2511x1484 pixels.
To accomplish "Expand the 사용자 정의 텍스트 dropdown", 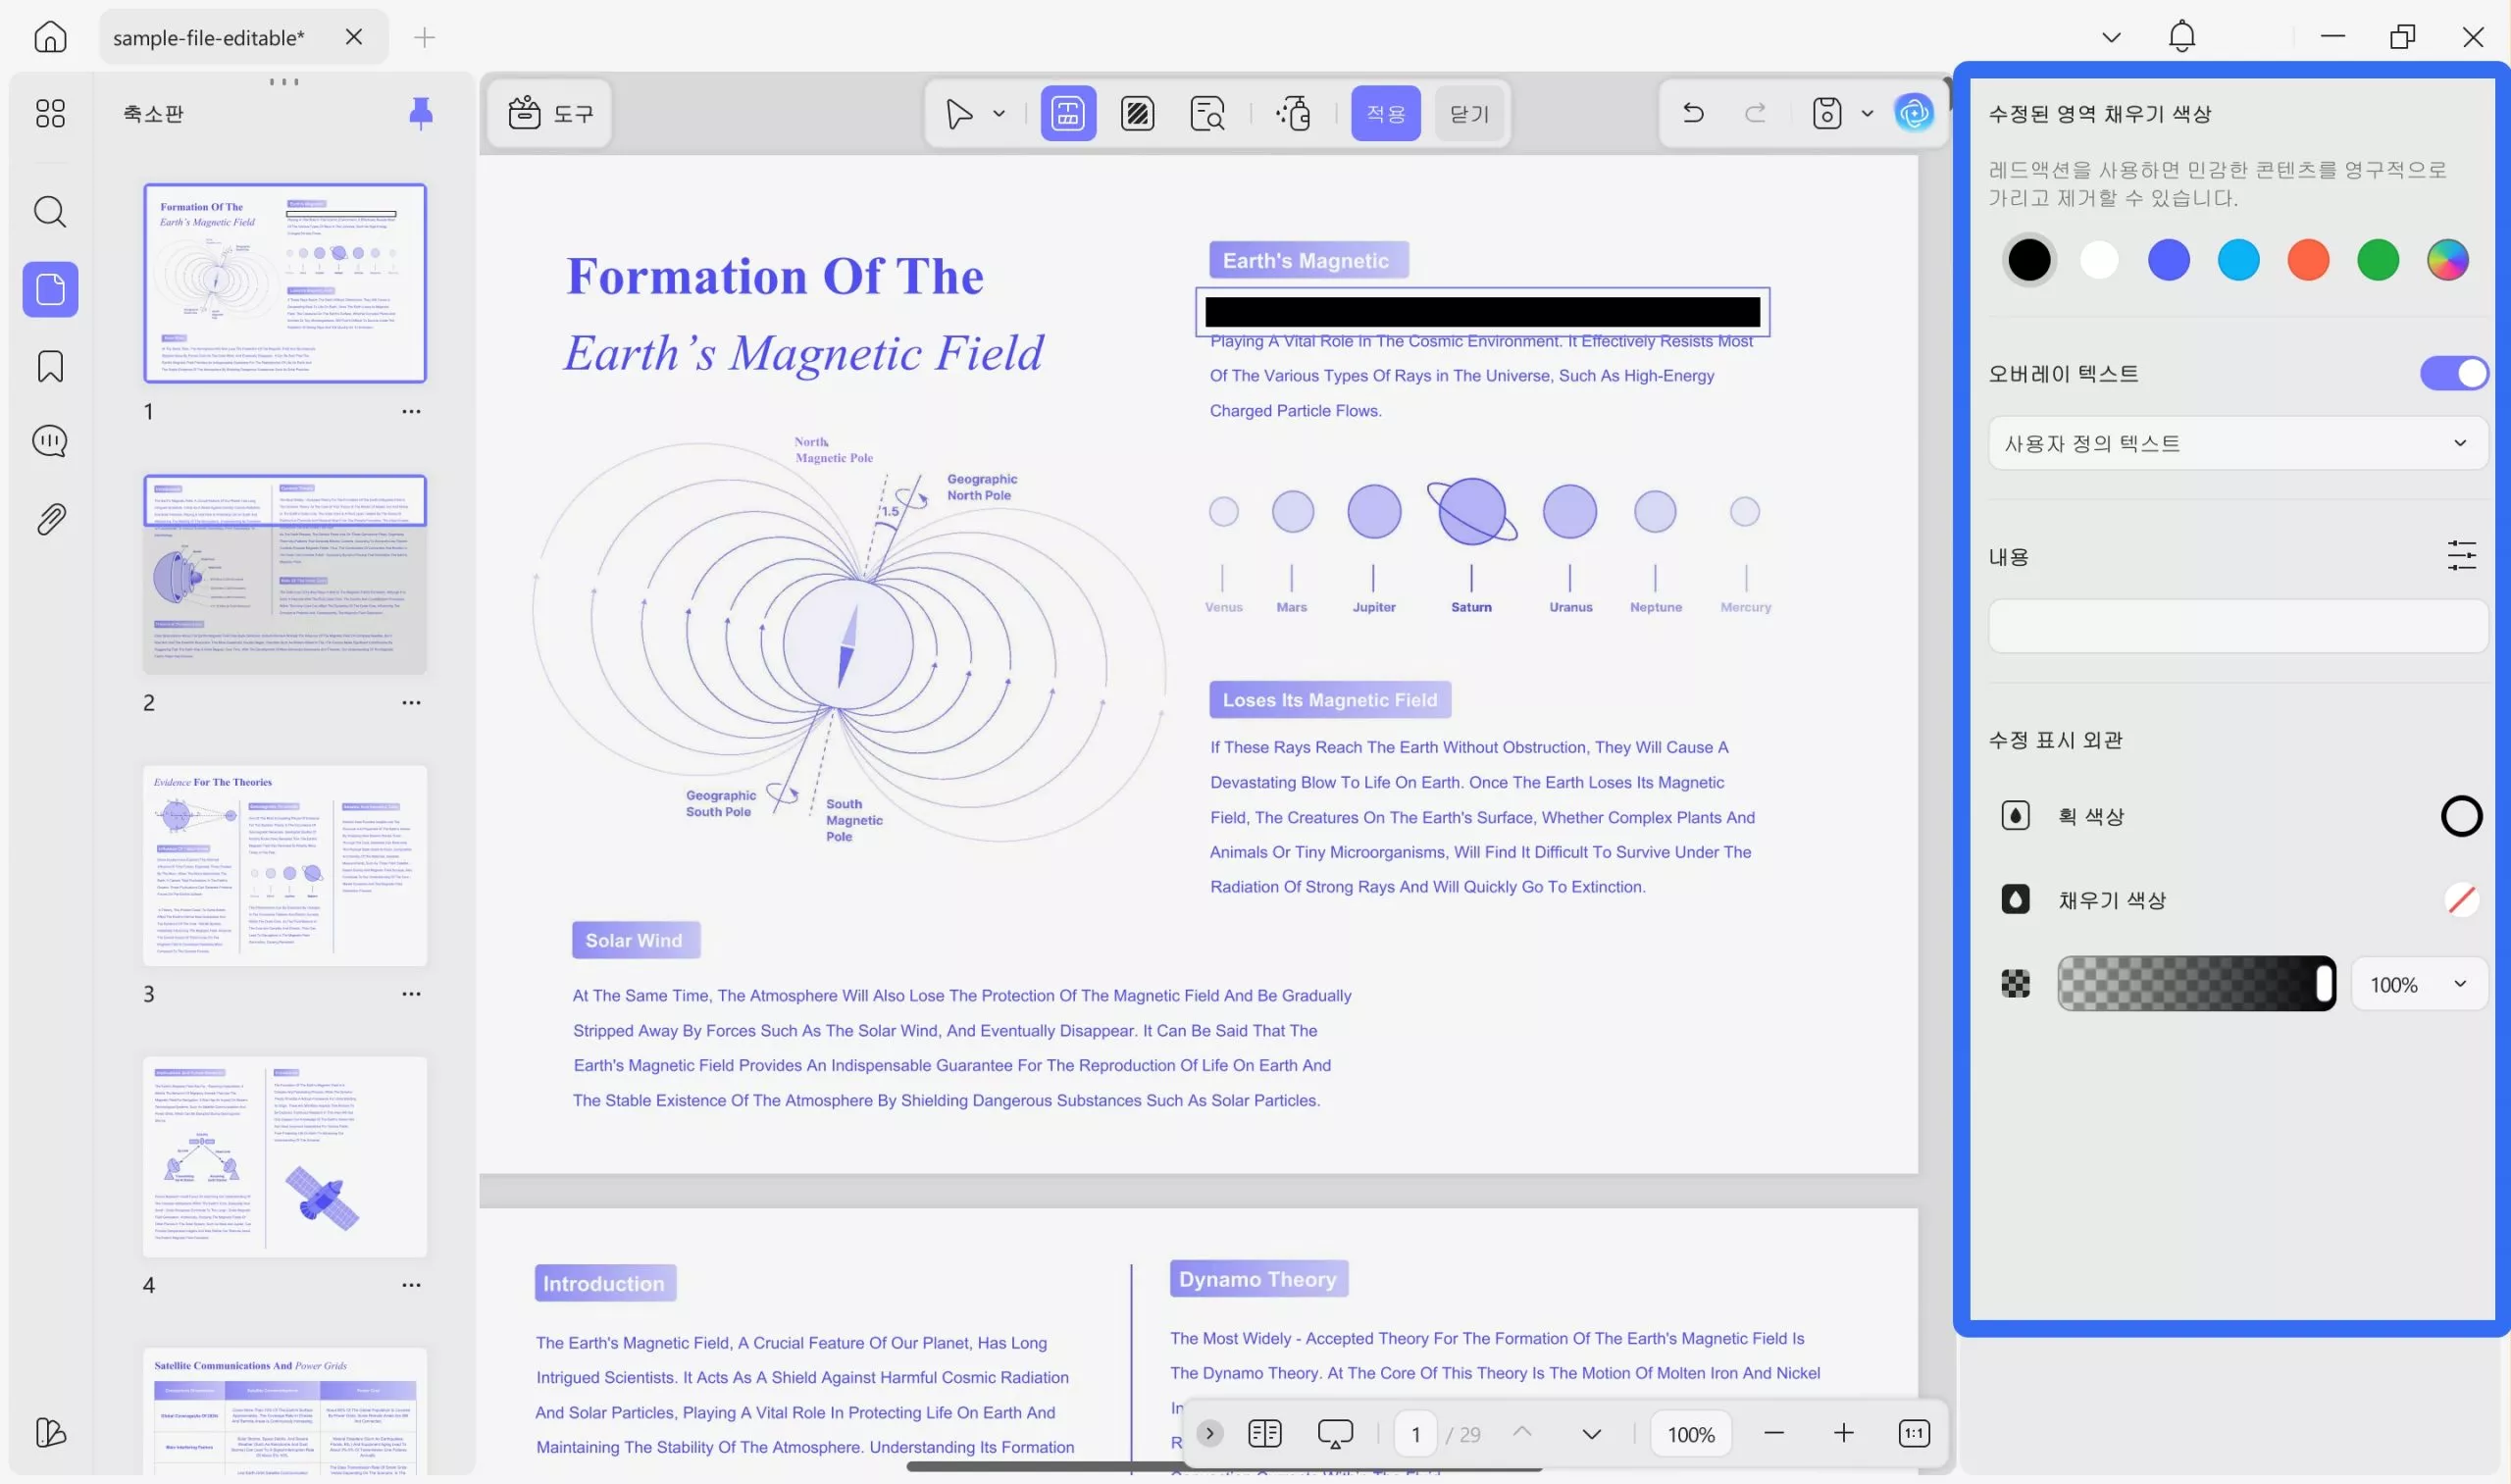I will (x=2237, y=443).
